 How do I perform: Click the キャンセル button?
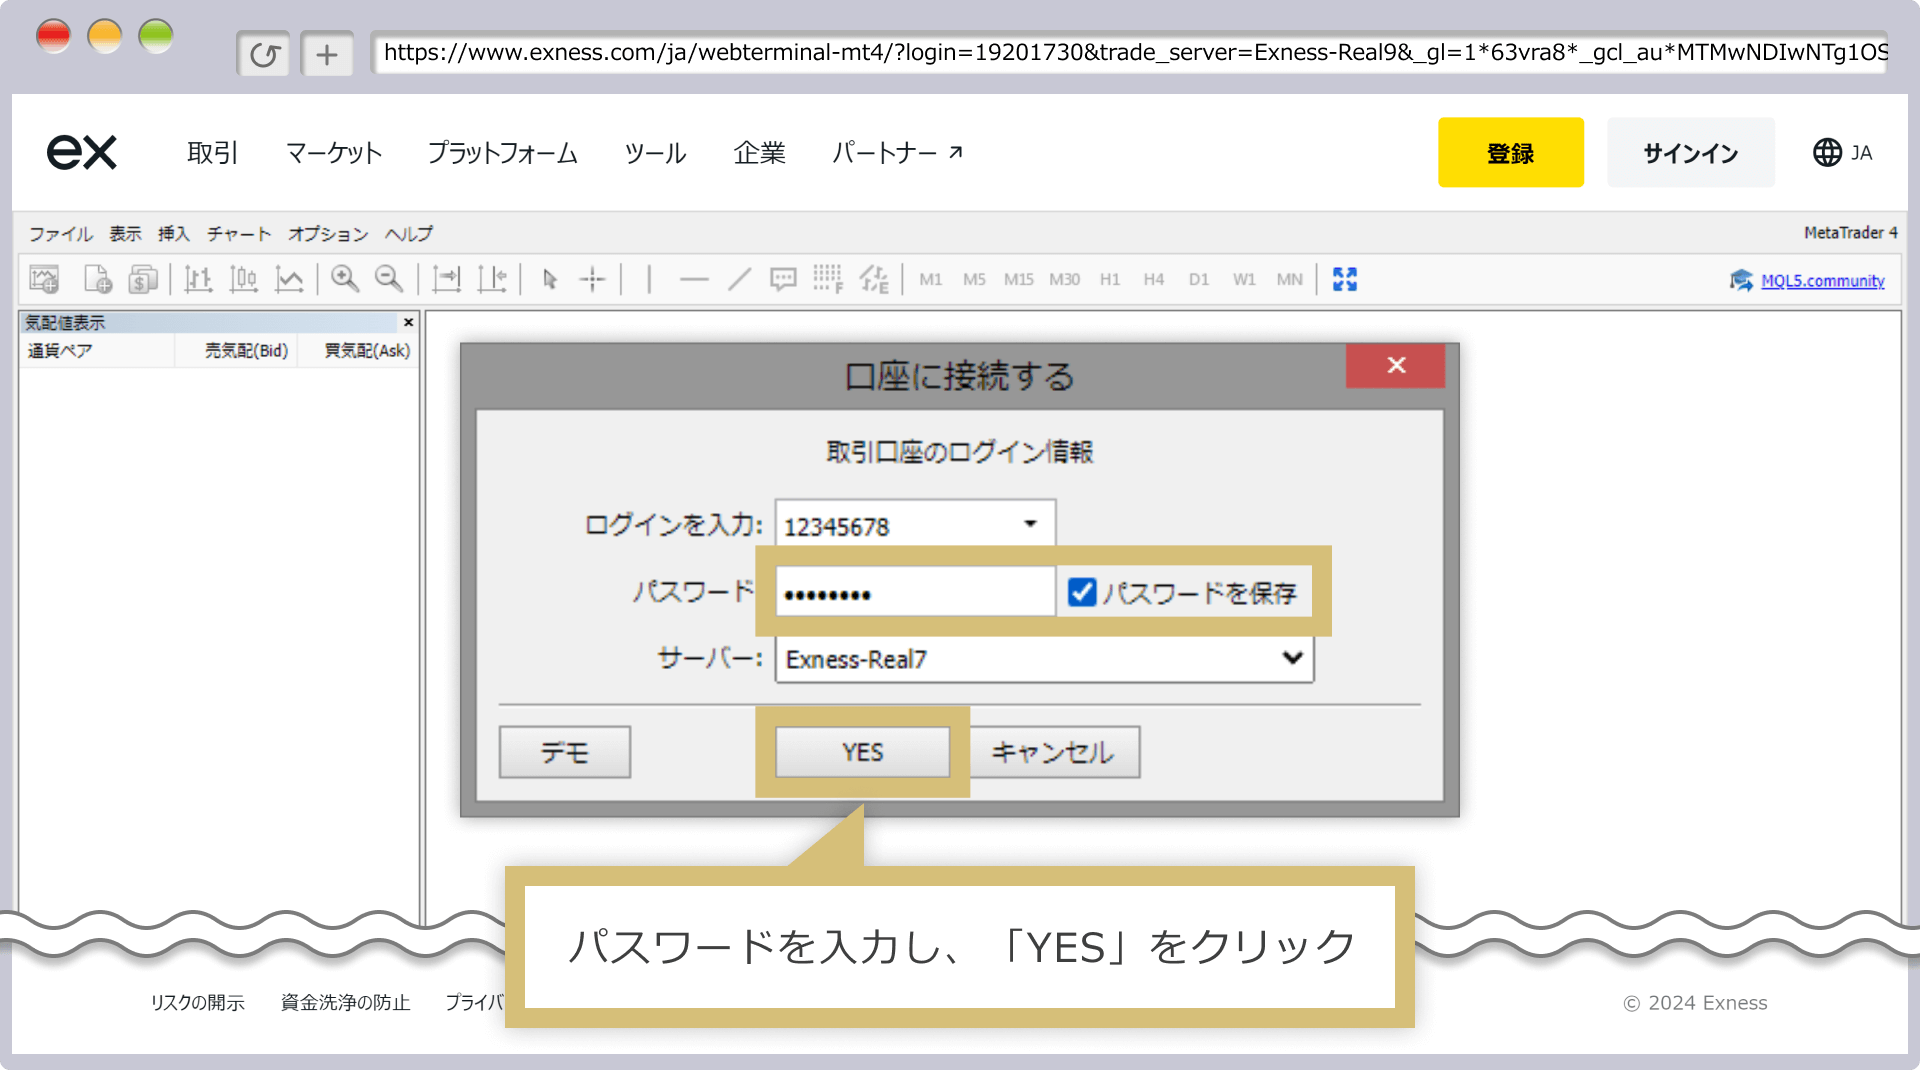(1052, 752)
